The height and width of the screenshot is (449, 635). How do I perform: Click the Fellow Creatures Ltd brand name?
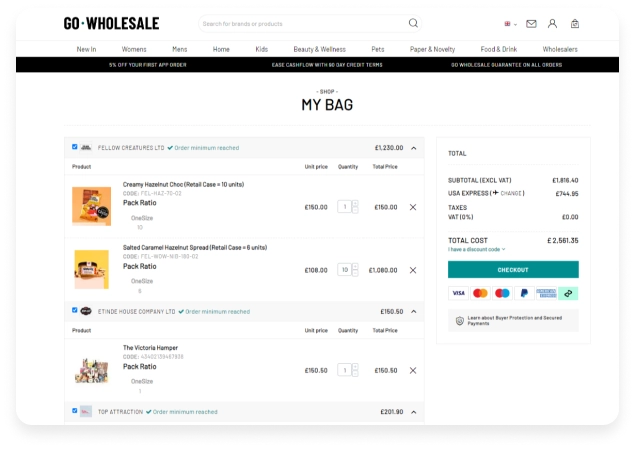pos(131,148)
